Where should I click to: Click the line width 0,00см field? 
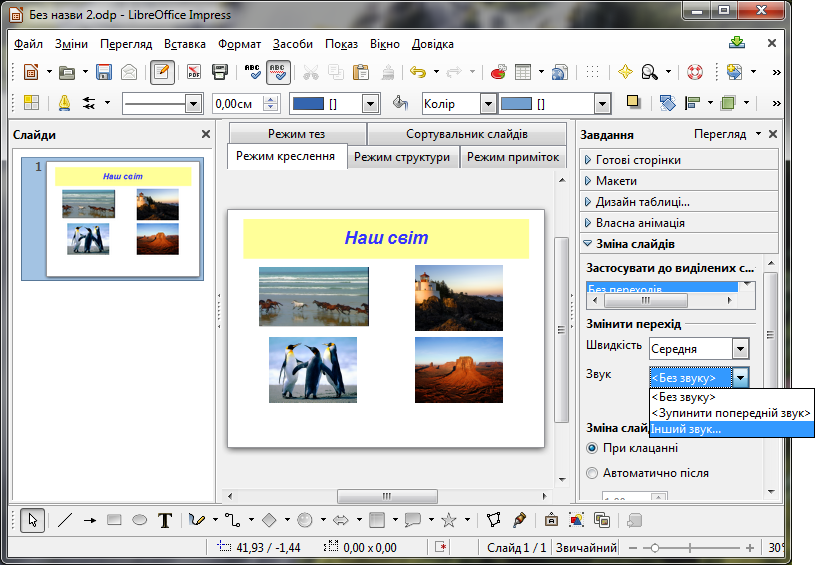238,104
